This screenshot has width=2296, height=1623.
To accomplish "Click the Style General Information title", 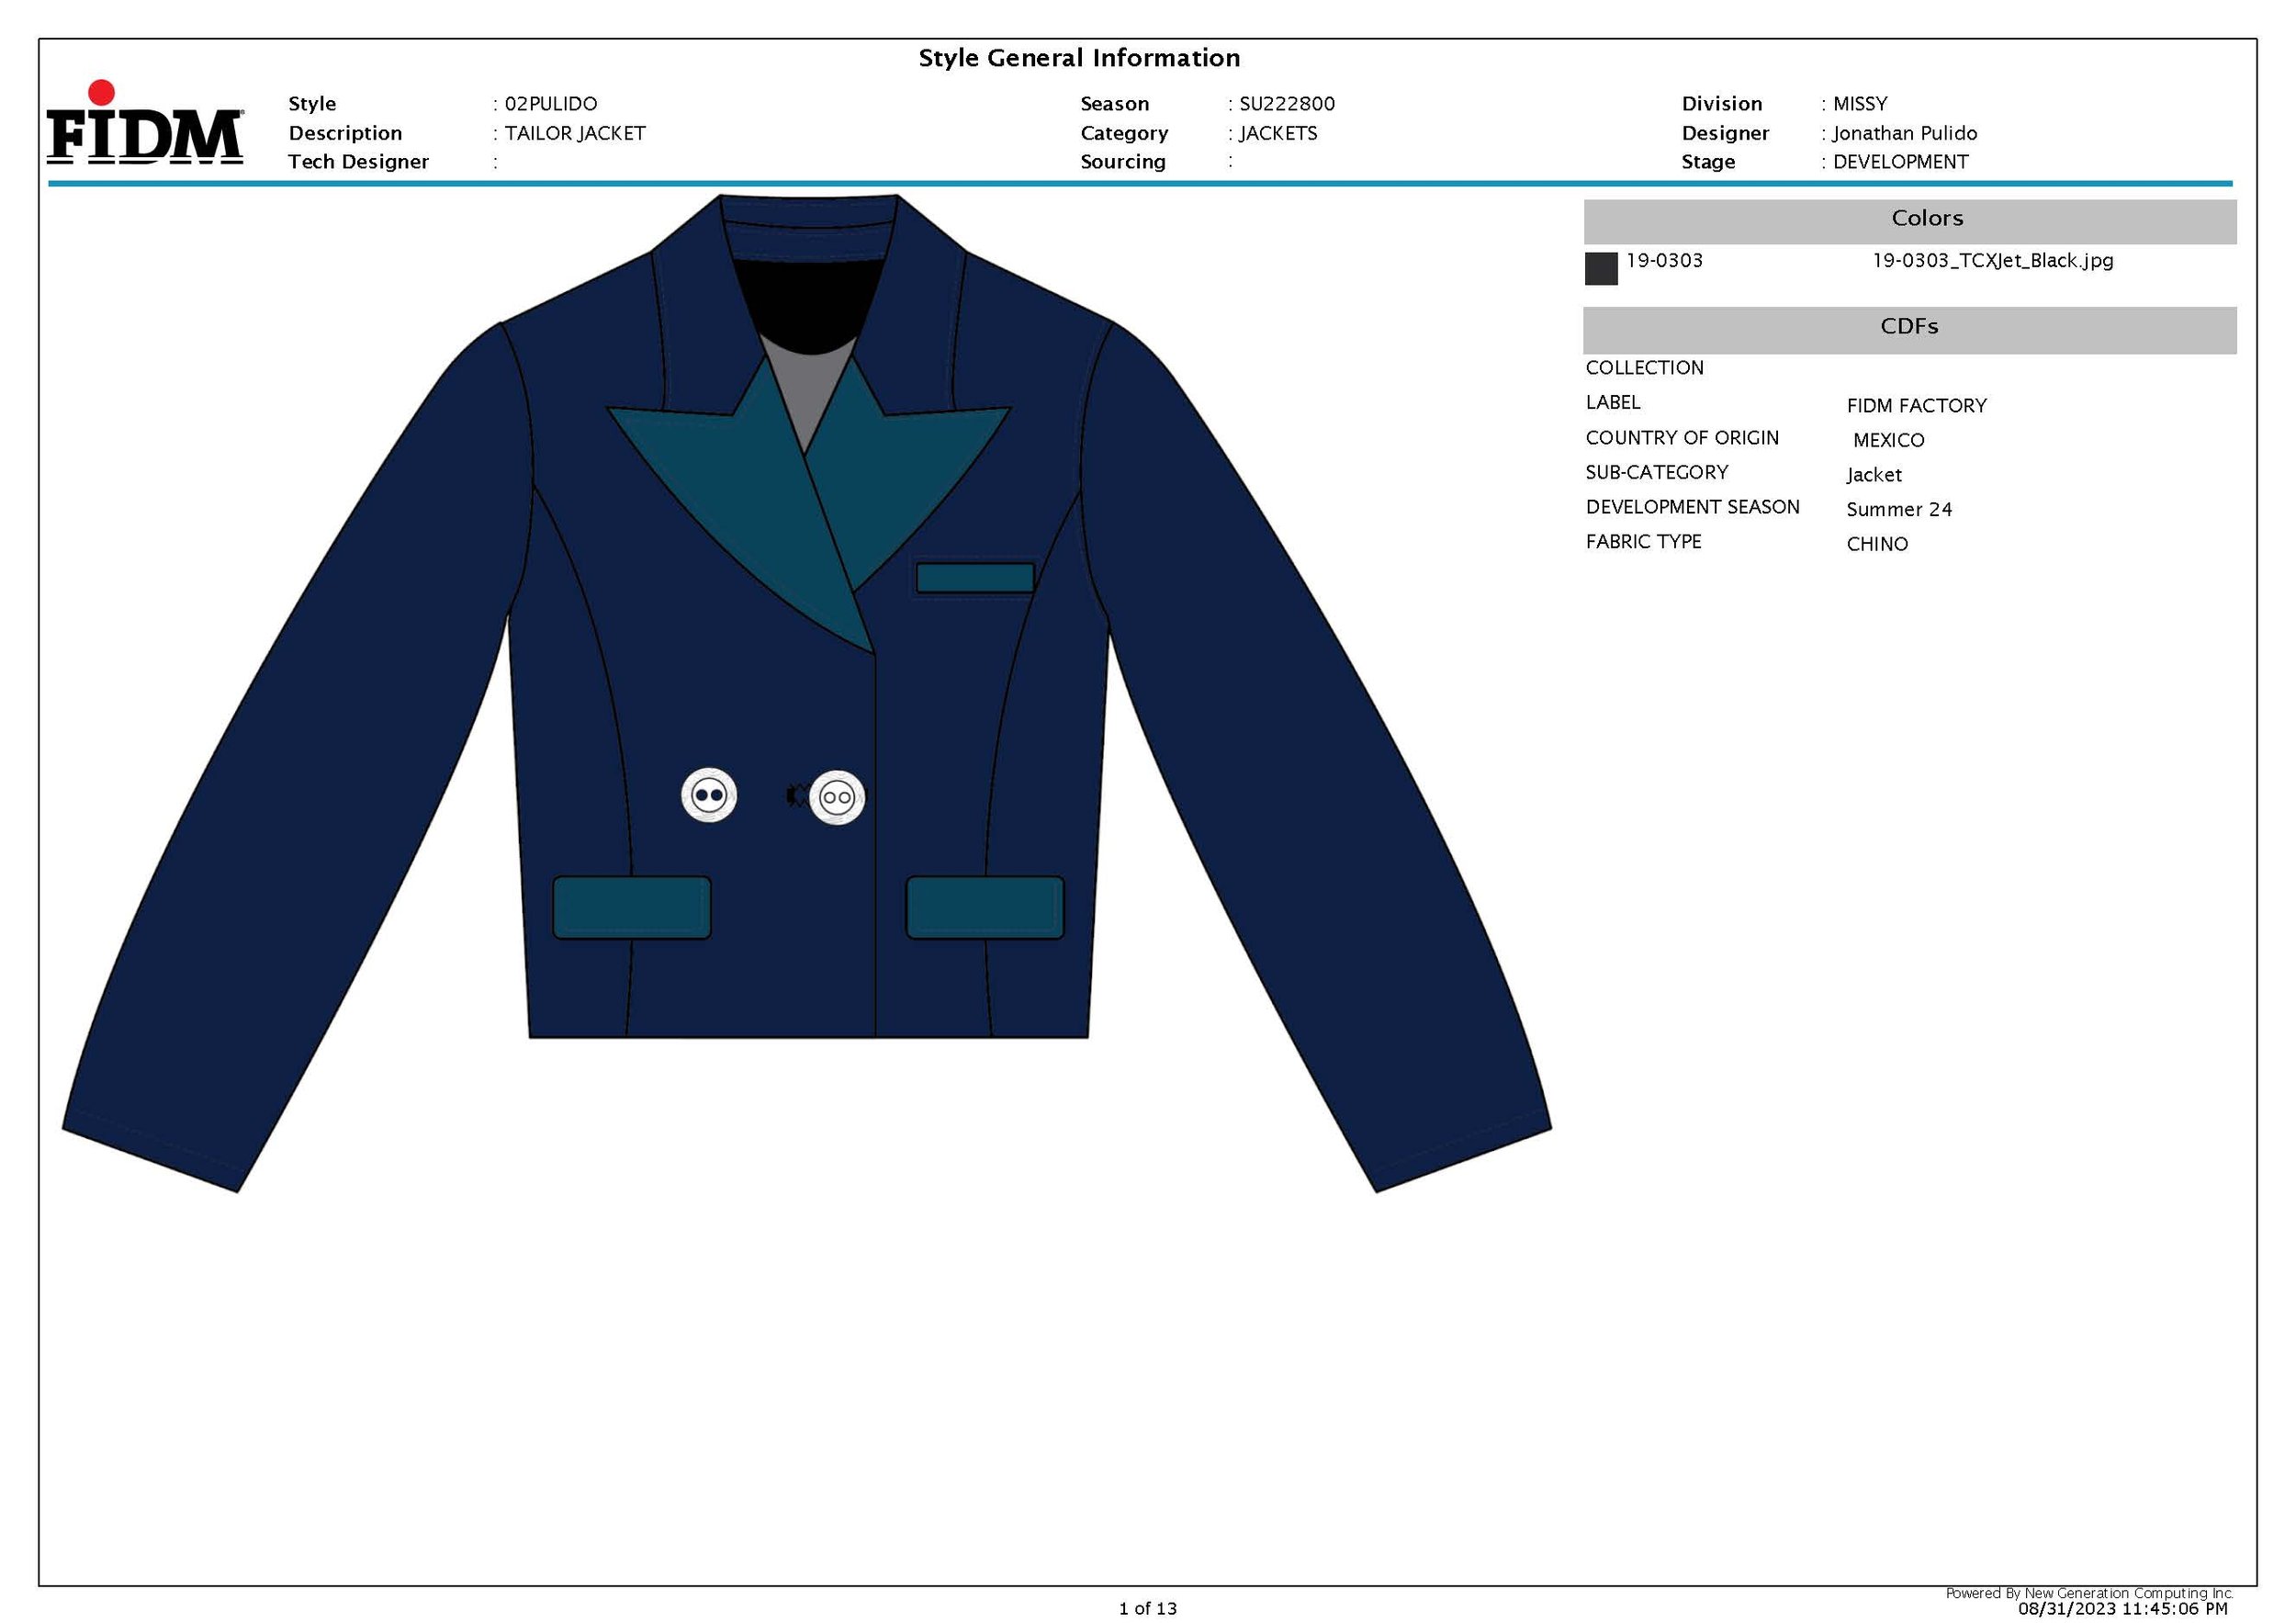I will [1079, 58].
